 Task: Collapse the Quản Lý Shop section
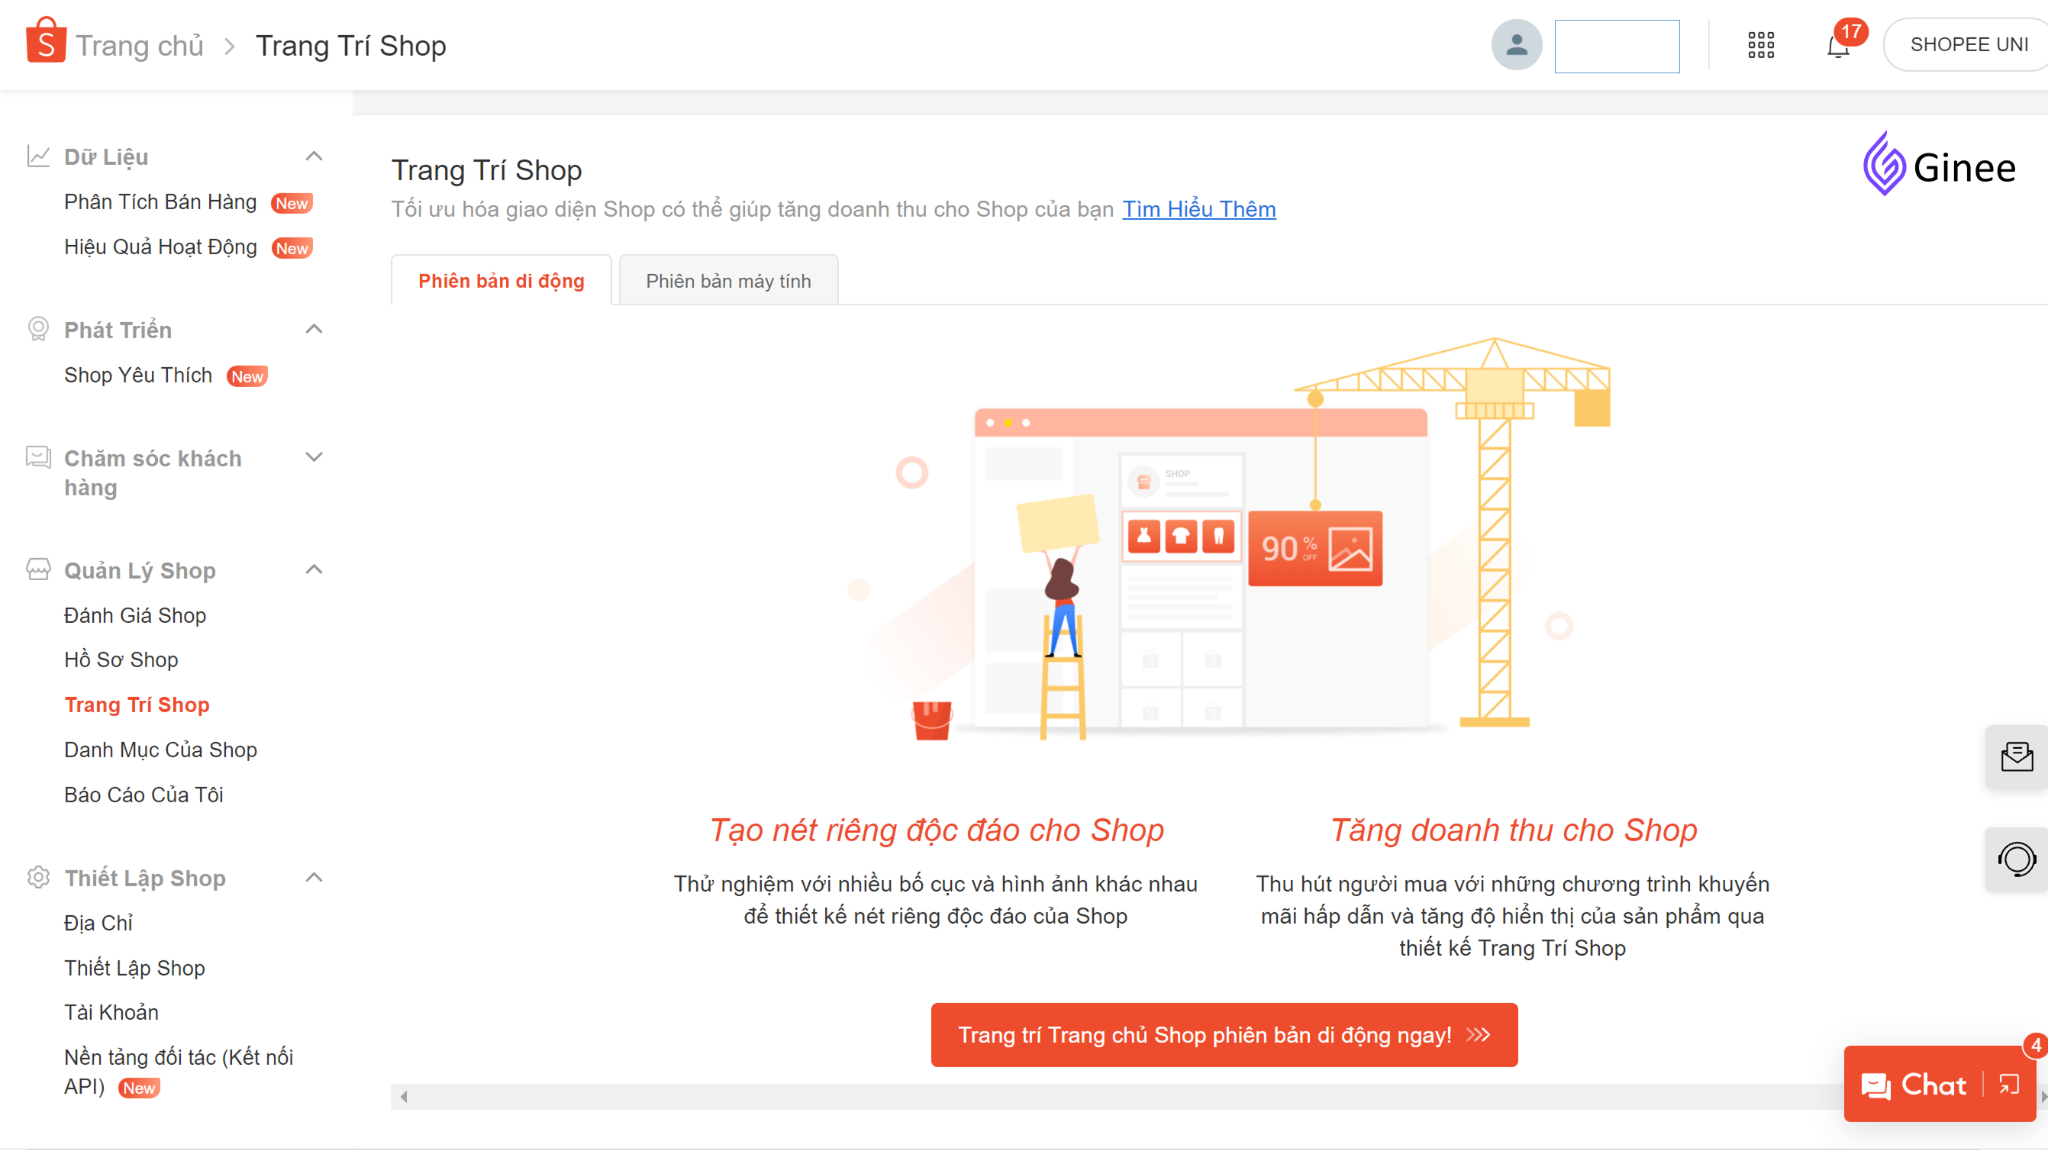coord(316,569)
